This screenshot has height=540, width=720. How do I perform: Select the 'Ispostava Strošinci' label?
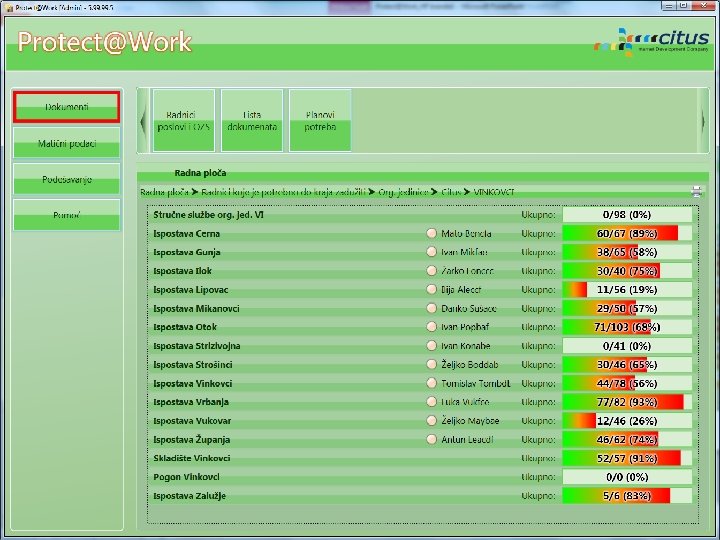pos(193,365)
